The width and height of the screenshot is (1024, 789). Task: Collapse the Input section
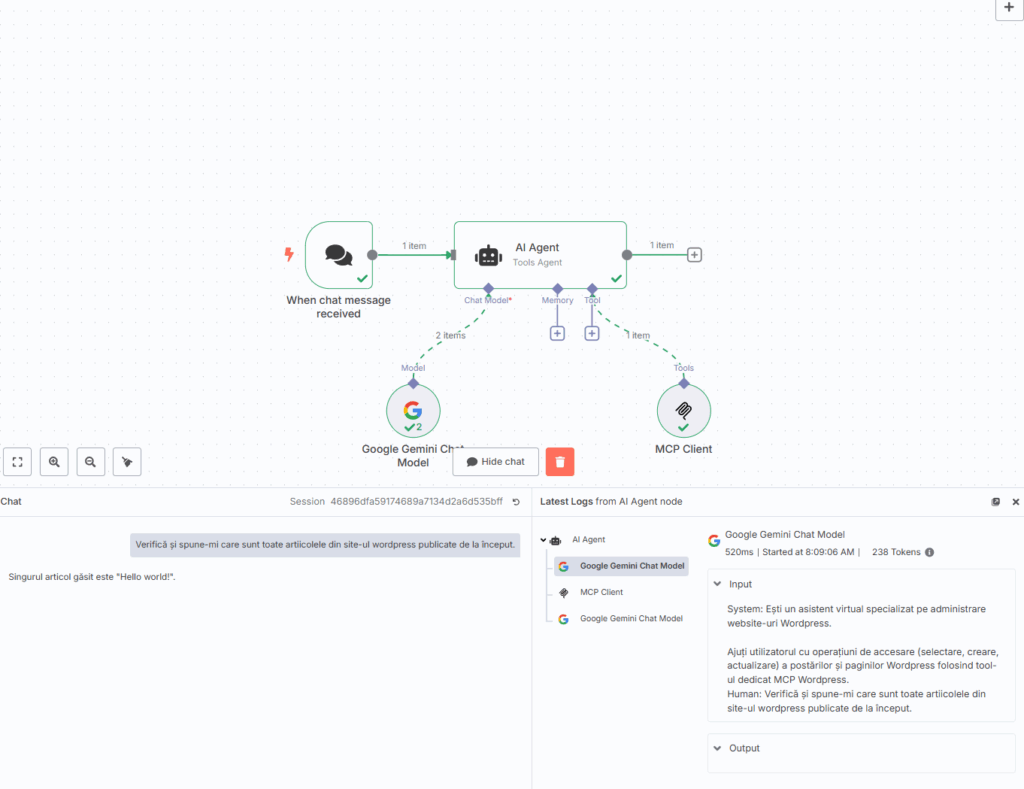tap(717, 584)
